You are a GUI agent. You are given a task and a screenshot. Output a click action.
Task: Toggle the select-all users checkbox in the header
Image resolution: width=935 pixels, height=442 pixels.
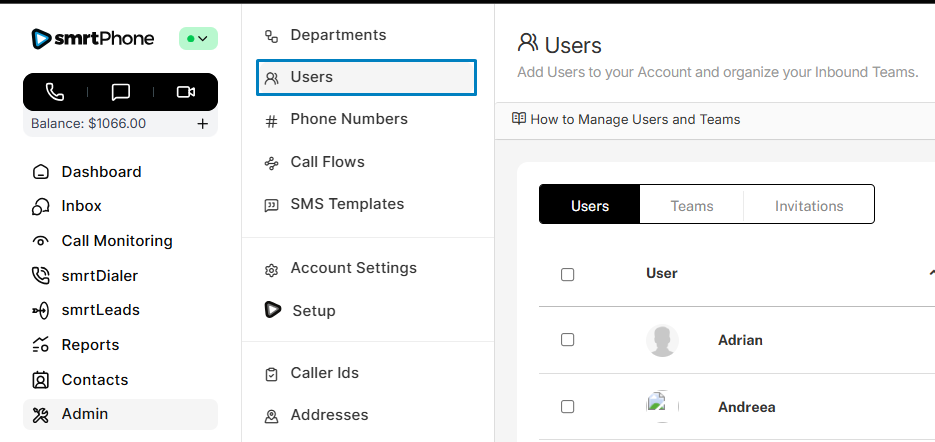(x=568, y=274)
